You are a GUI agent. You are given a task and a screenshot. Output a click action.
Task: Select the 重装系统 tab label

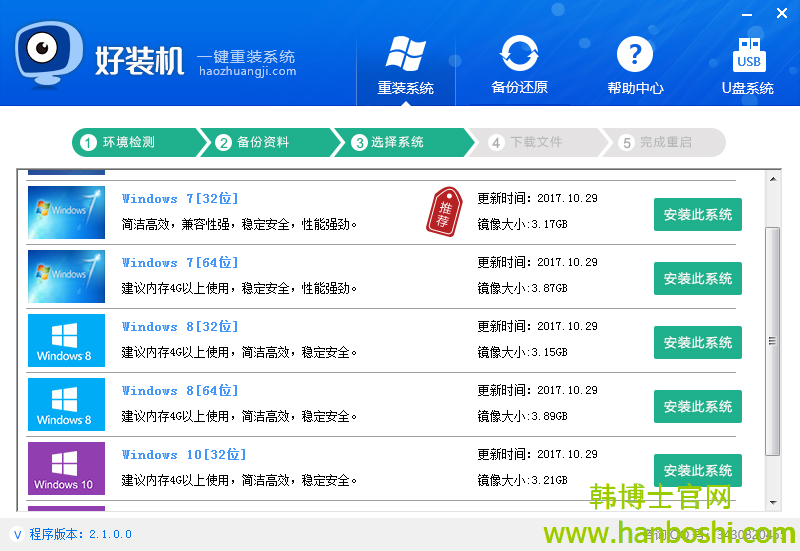pos(406,88)
